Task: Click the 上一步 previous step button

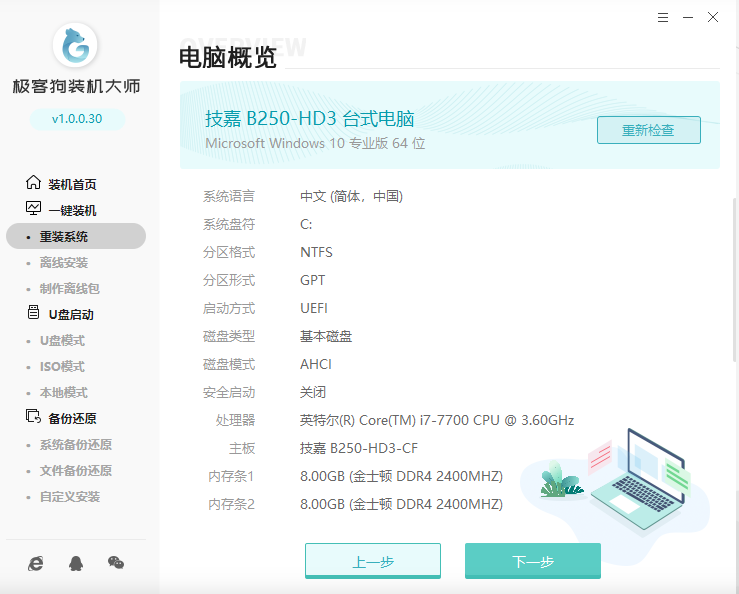Action: pyautogui.click(x=373, y=561)
